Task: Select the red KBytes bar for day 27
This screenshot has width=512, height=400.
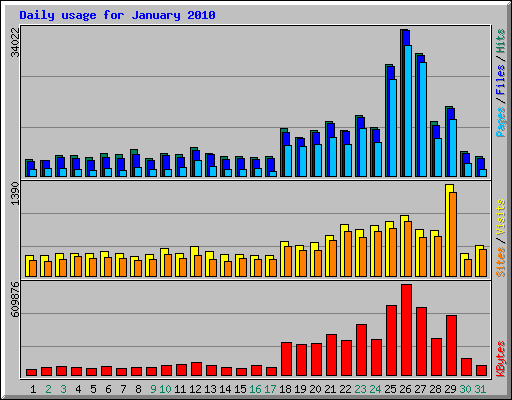Action: [421, 342]
